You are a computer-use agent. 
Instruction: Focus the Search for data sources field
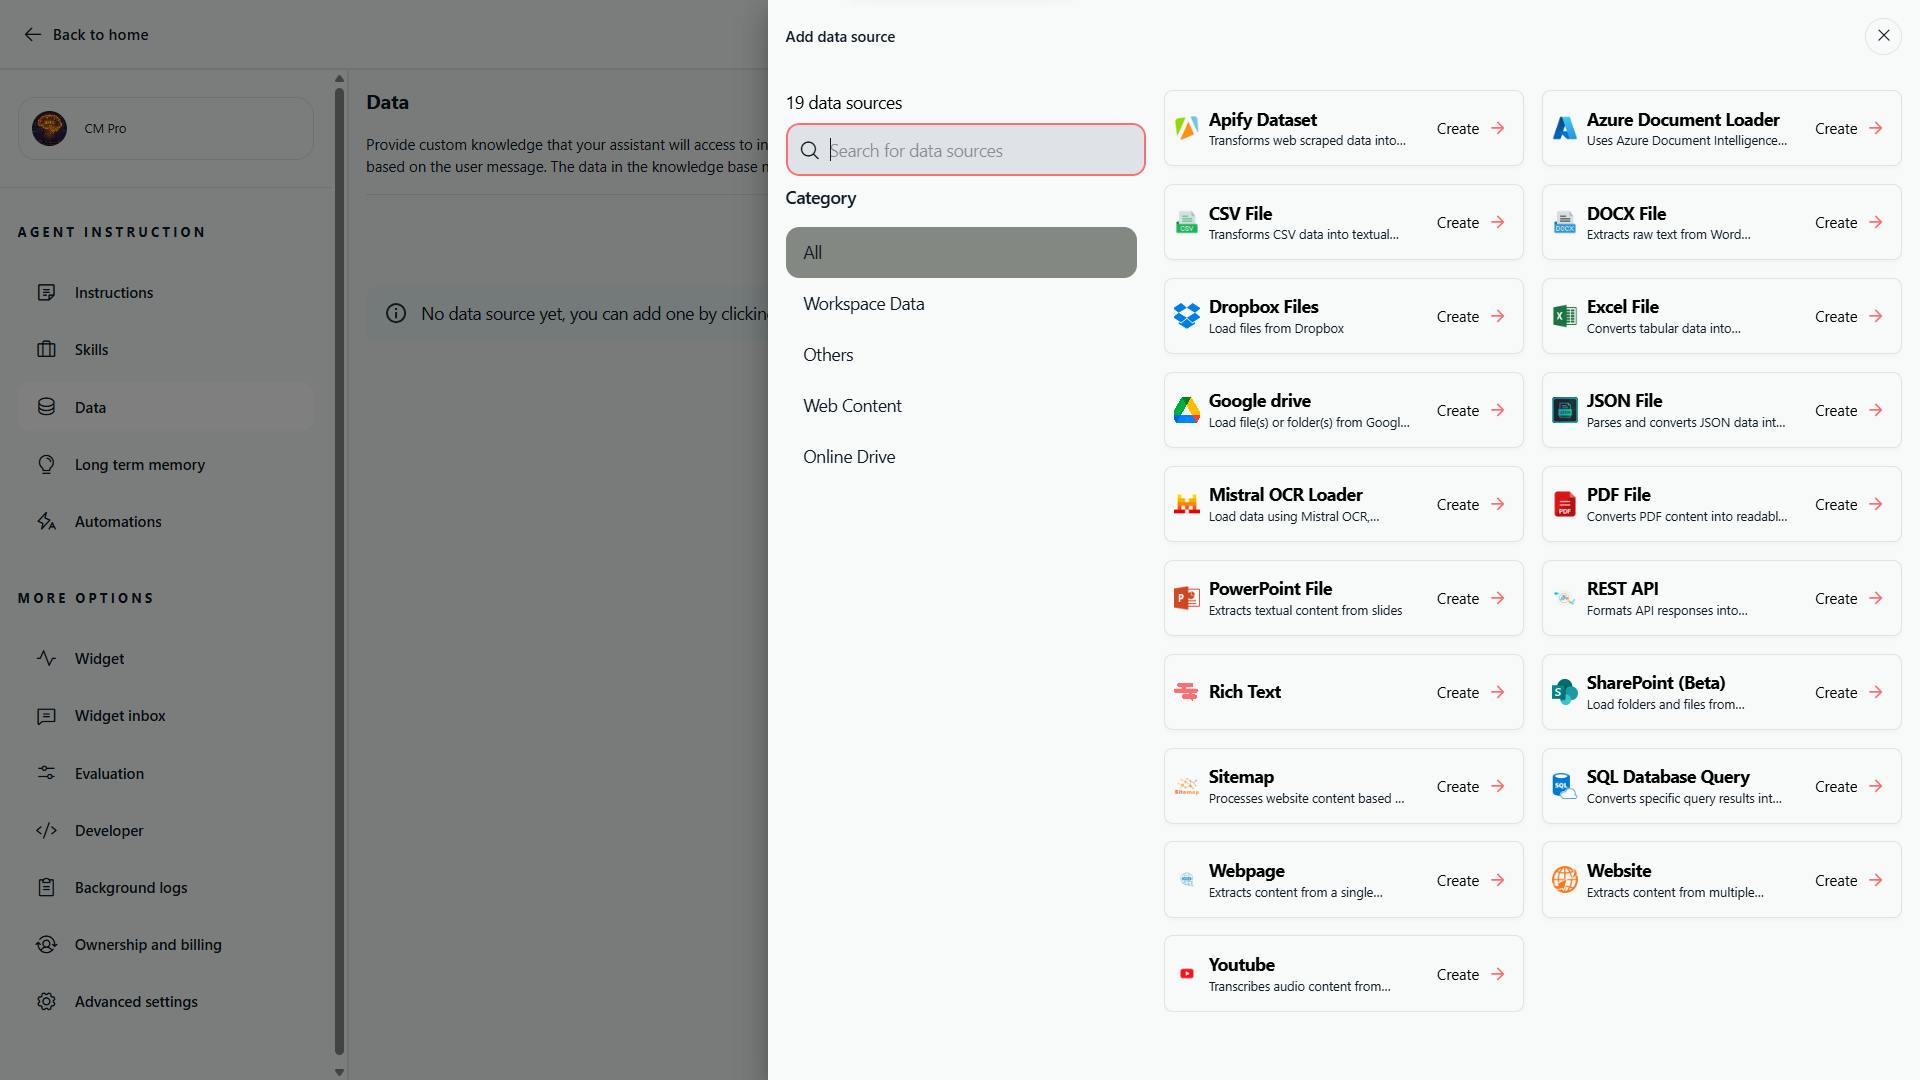tap(980, 151)
